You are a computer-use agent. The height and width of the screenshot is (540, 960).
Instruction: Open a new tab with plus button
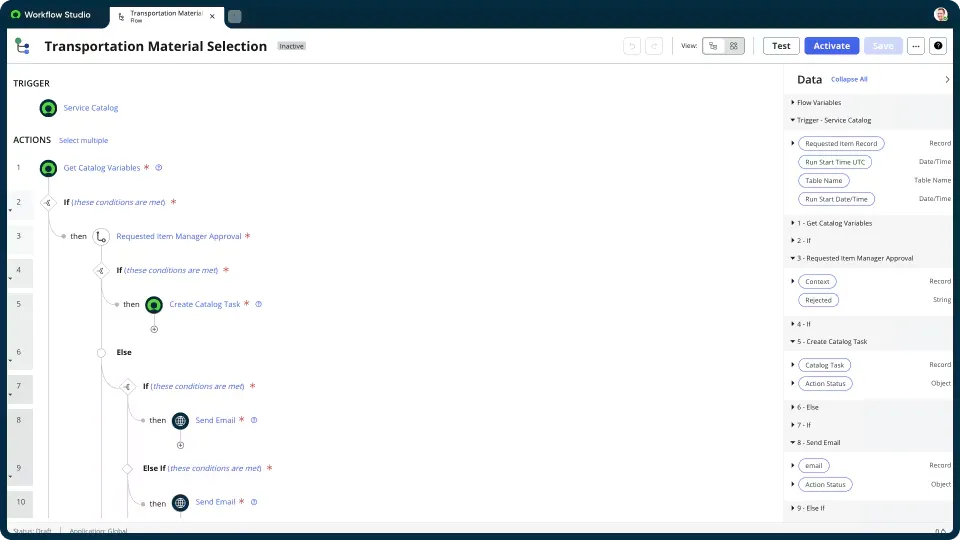click(x=234, y=17)
